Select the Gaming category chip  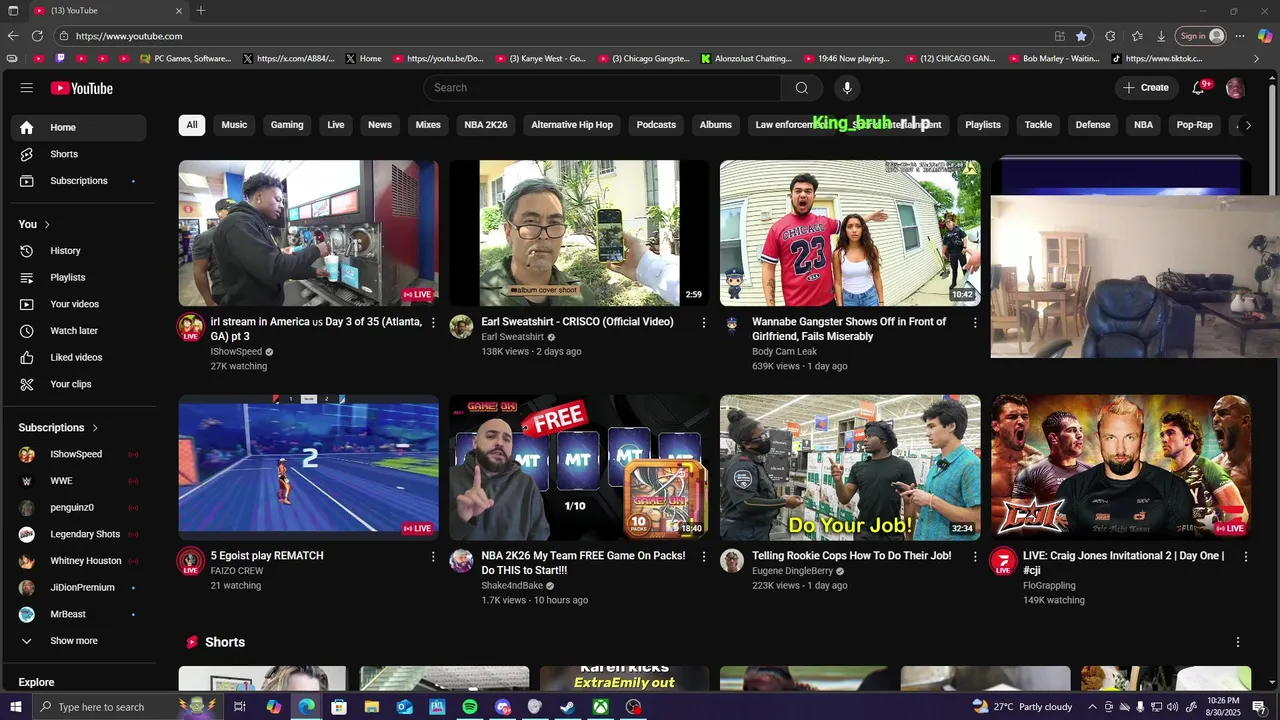(x=287, y=125)
